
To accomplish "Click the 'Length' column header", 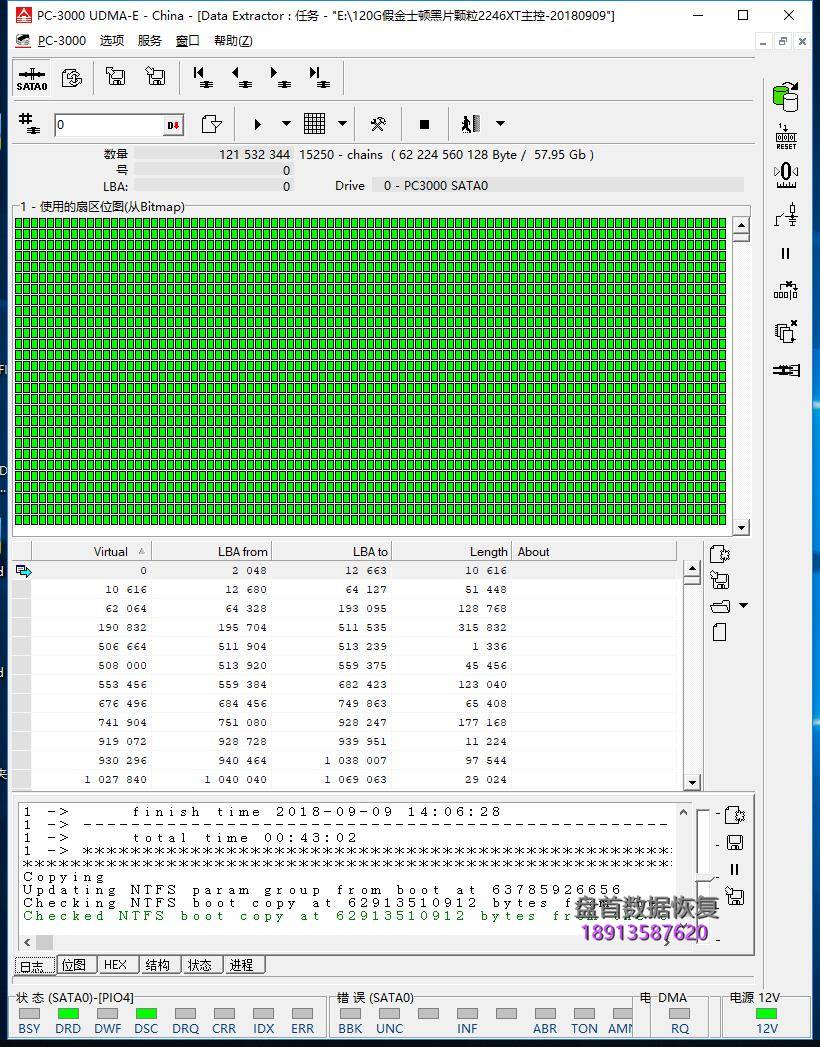I will pos(488,551).
